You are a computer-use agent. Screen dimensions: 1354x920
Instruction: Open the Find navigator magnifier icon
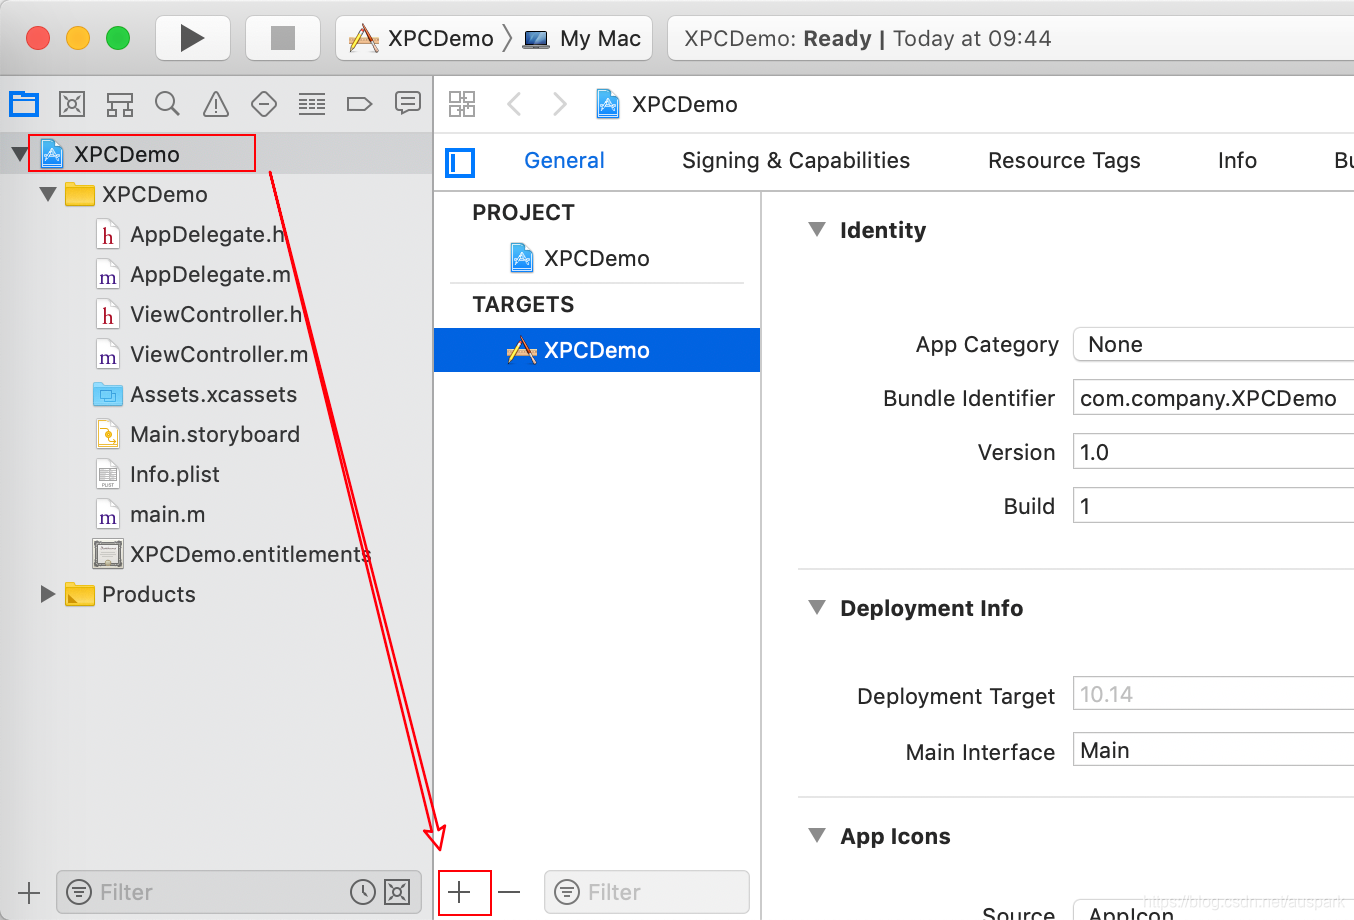[x=168, y=104]
